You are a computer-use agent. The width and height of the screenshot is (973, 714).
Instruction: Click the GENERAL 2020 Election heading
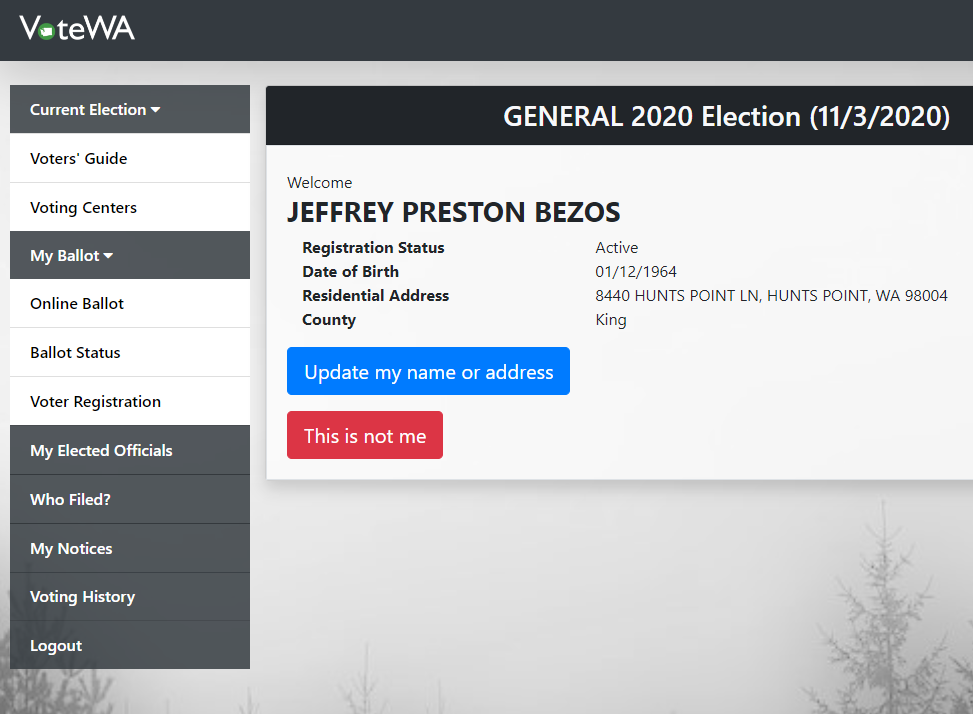(x=726, y=117)
